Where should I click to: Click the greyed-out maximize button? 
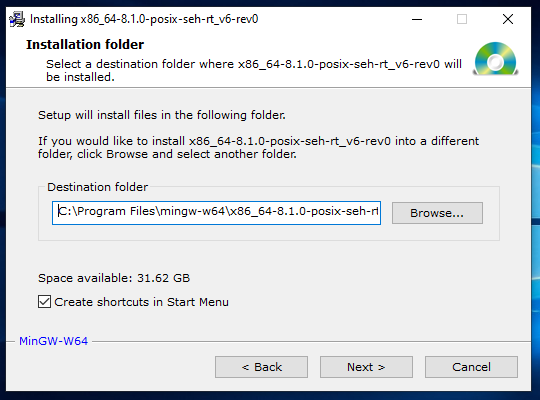pos(462,19)
